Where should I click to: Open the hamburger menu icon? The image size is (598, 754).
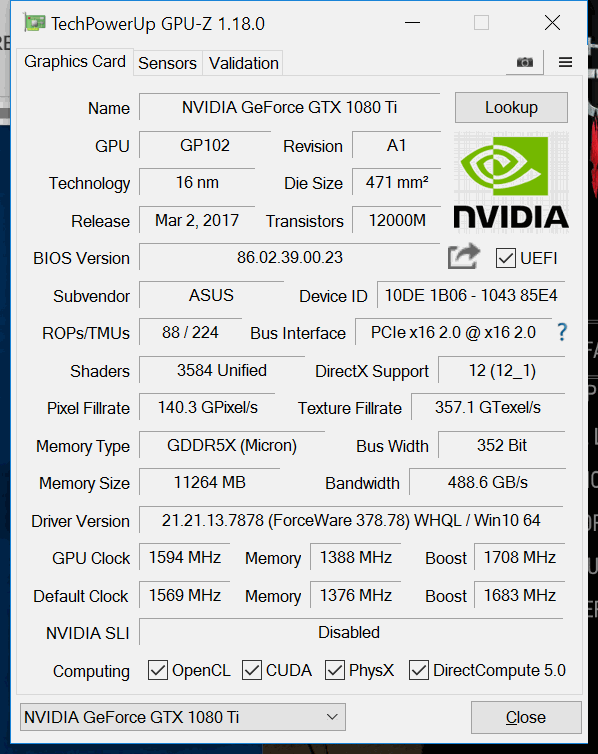(x=565, y=62)
